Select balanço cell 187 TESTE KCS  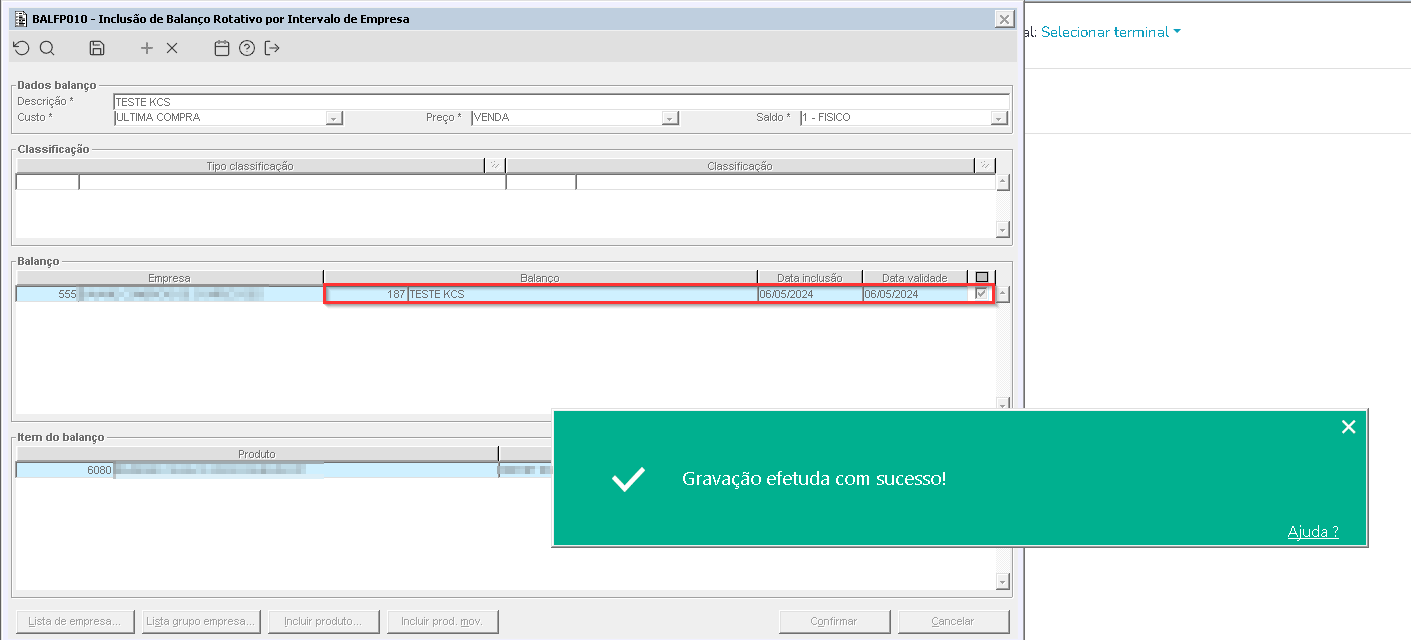(542, 294)
